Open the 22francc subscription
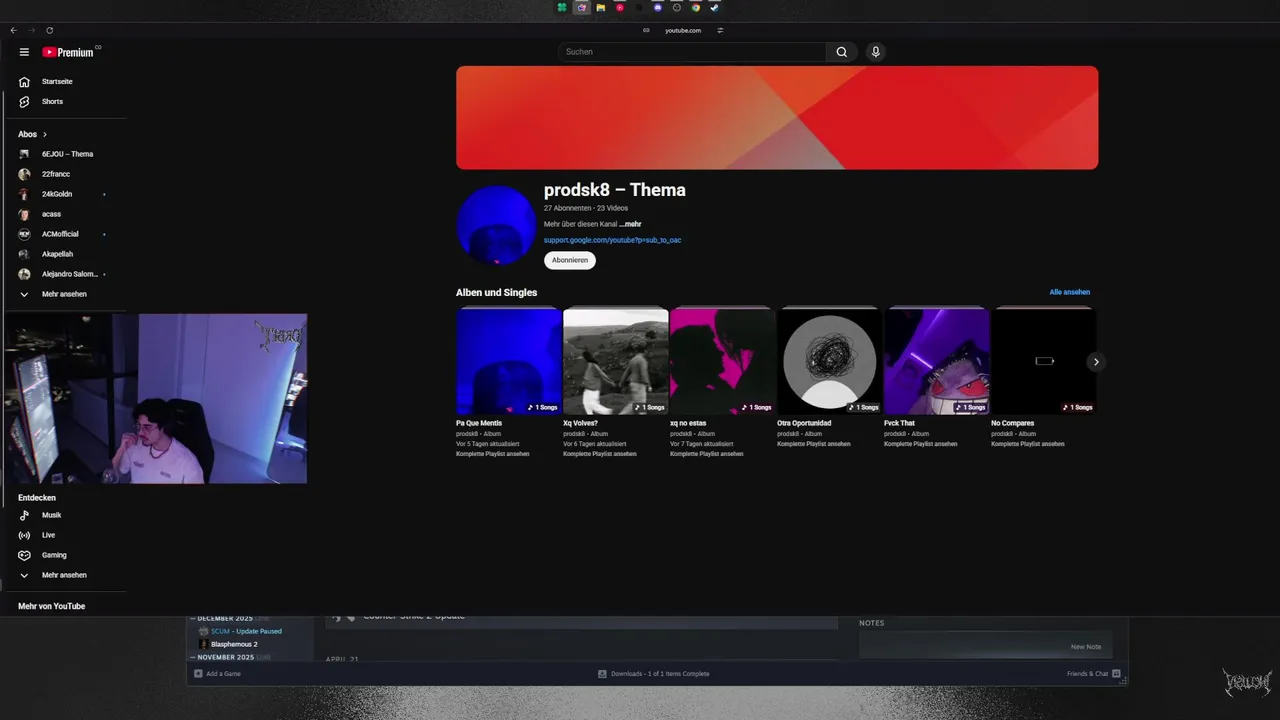This screenshot has width=1280, height=720. coord(56,174)
